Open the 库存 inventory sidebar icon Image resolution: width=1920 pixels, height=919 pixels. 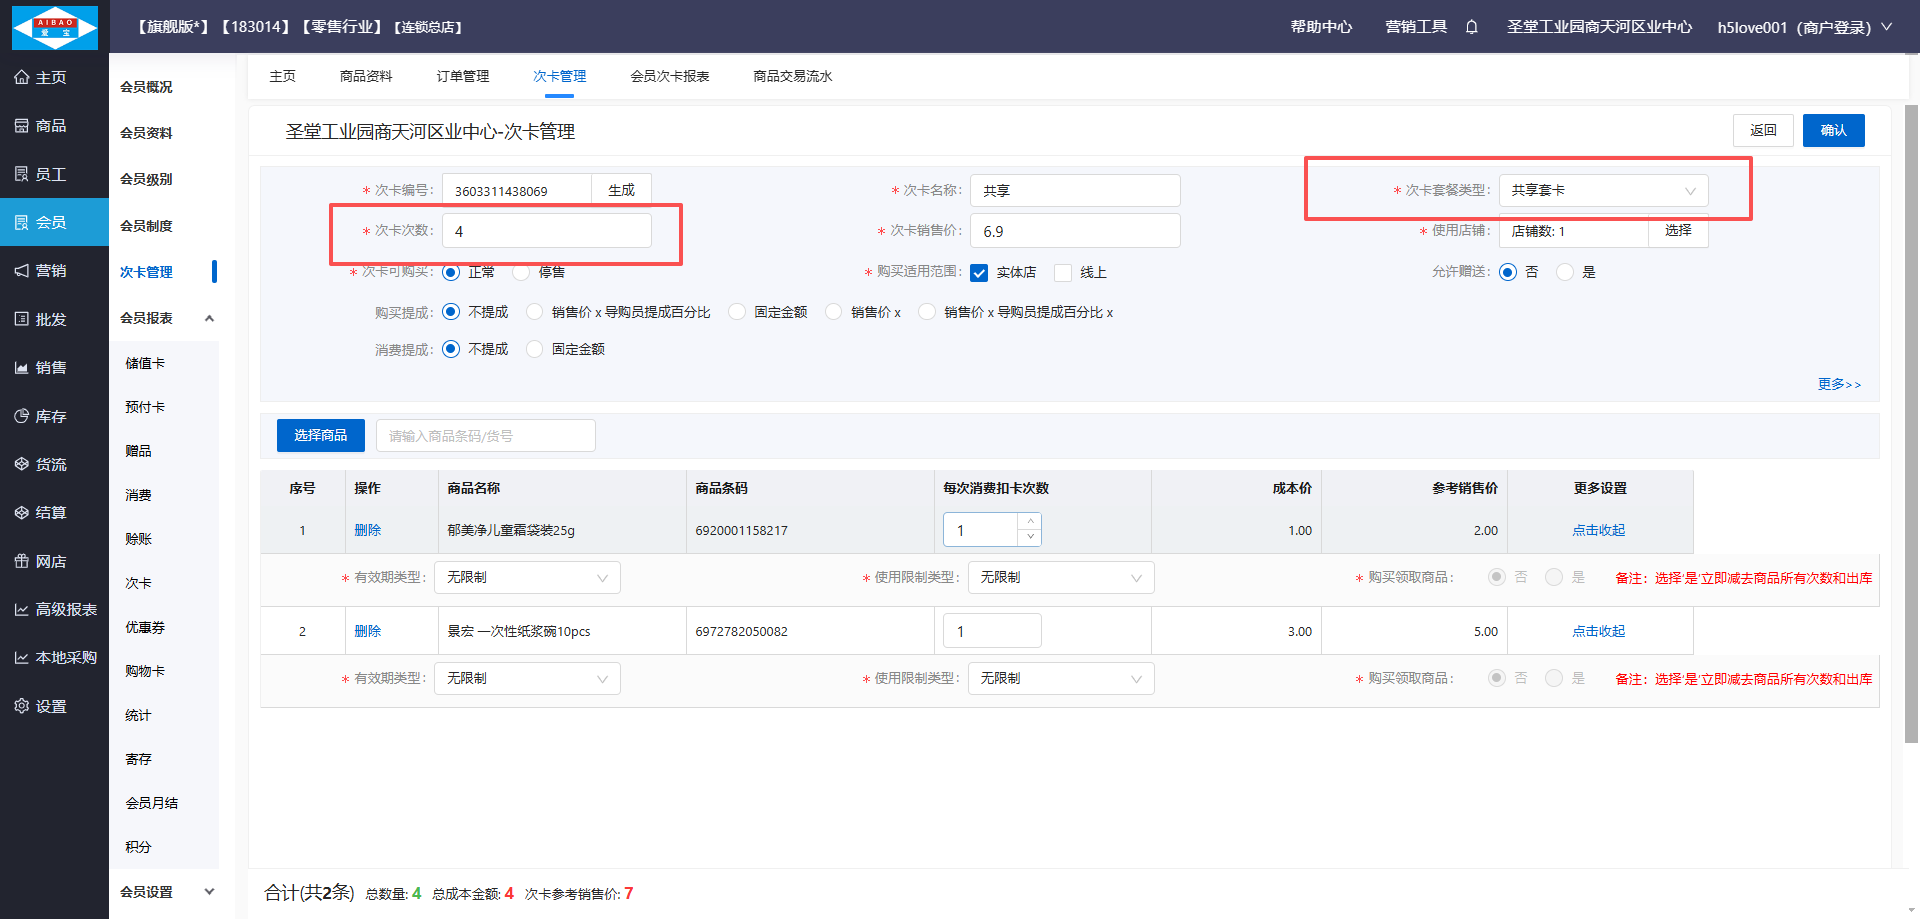coord(22,416)
